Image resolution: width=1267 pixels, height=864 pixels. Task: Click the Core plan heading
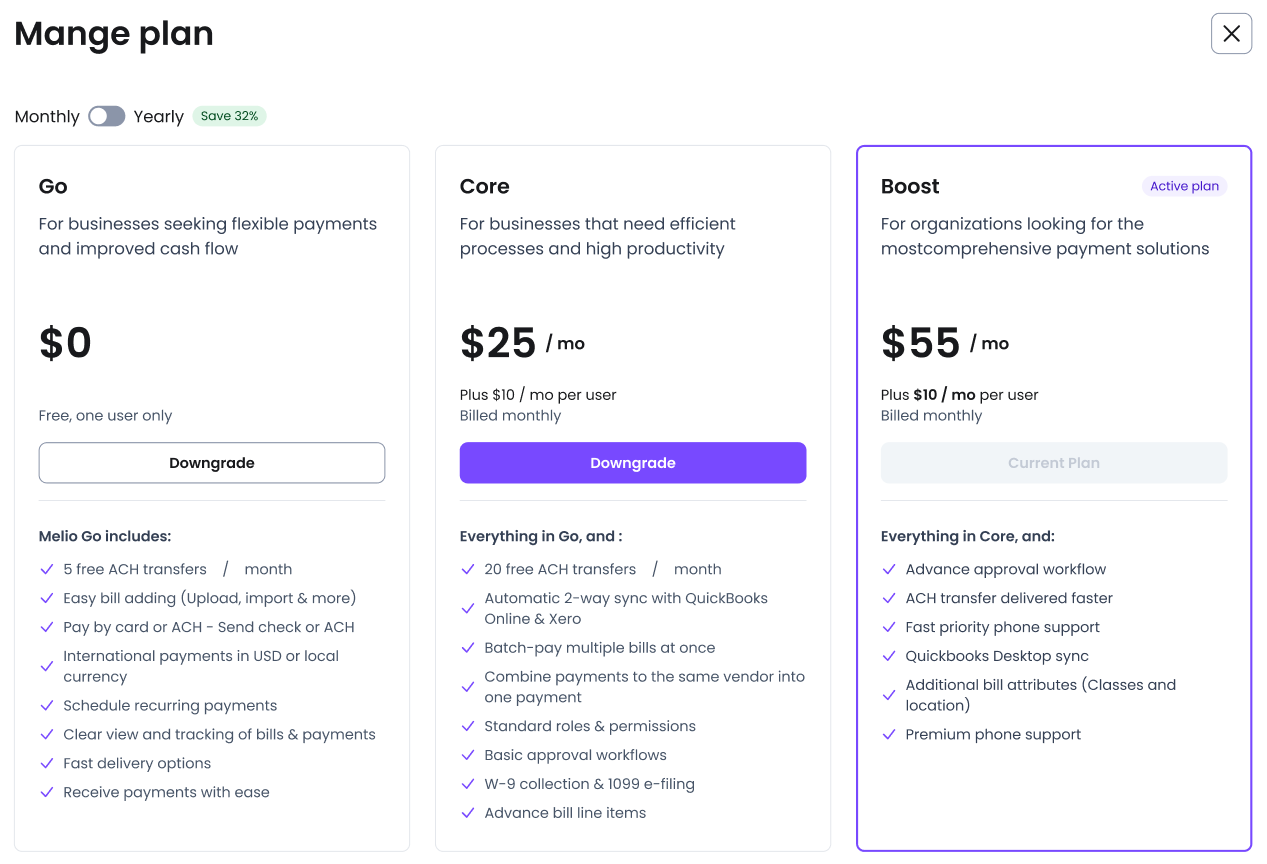[484, 186]
